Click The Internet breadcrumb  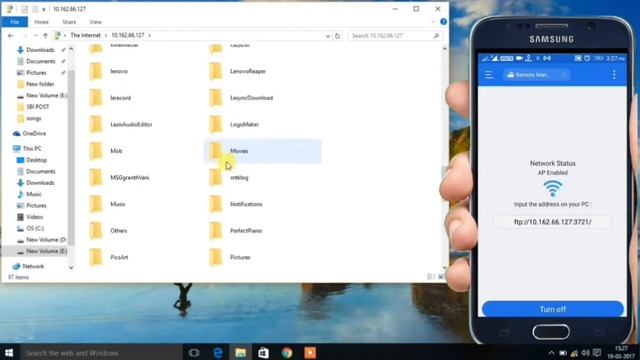[85, 36]
